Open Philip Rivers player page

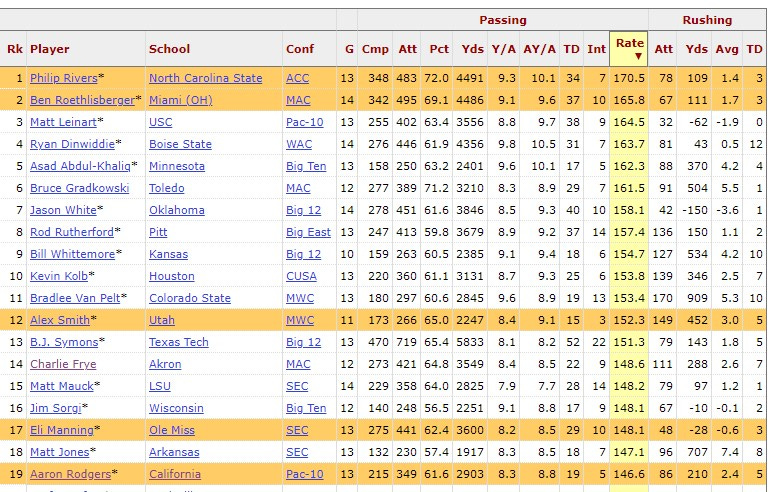[63, 78]
